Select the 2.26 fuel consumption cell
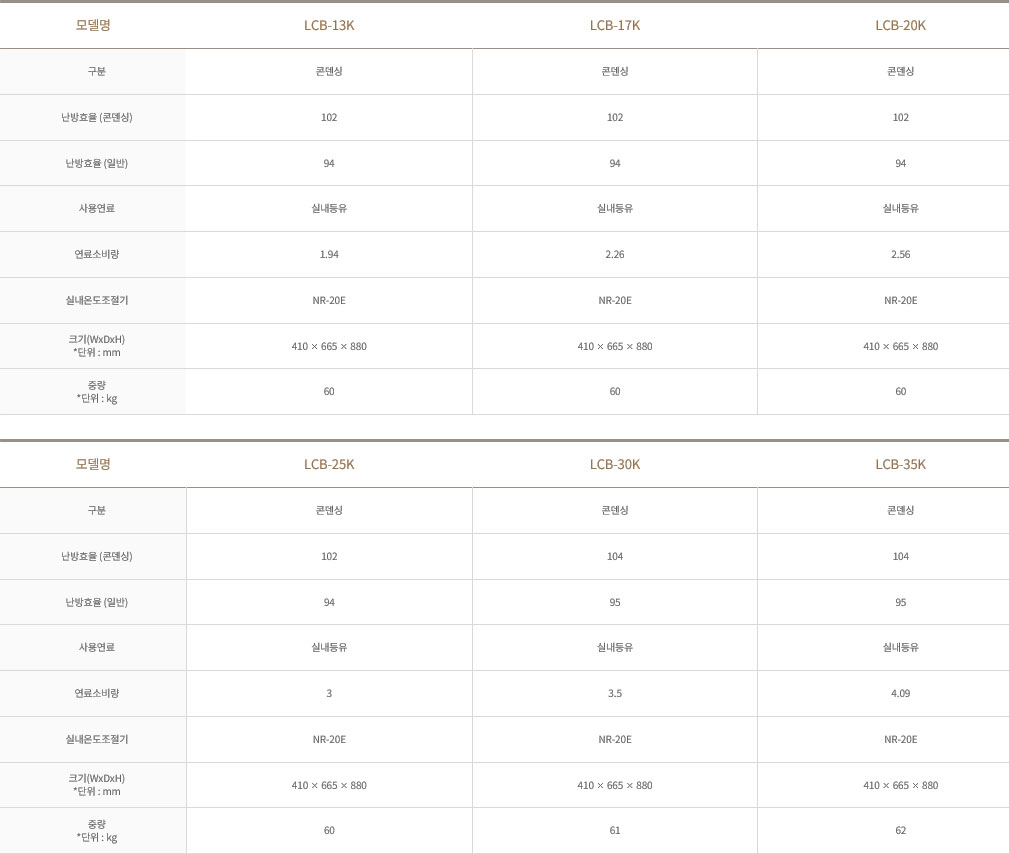 (x=615, y=254)
